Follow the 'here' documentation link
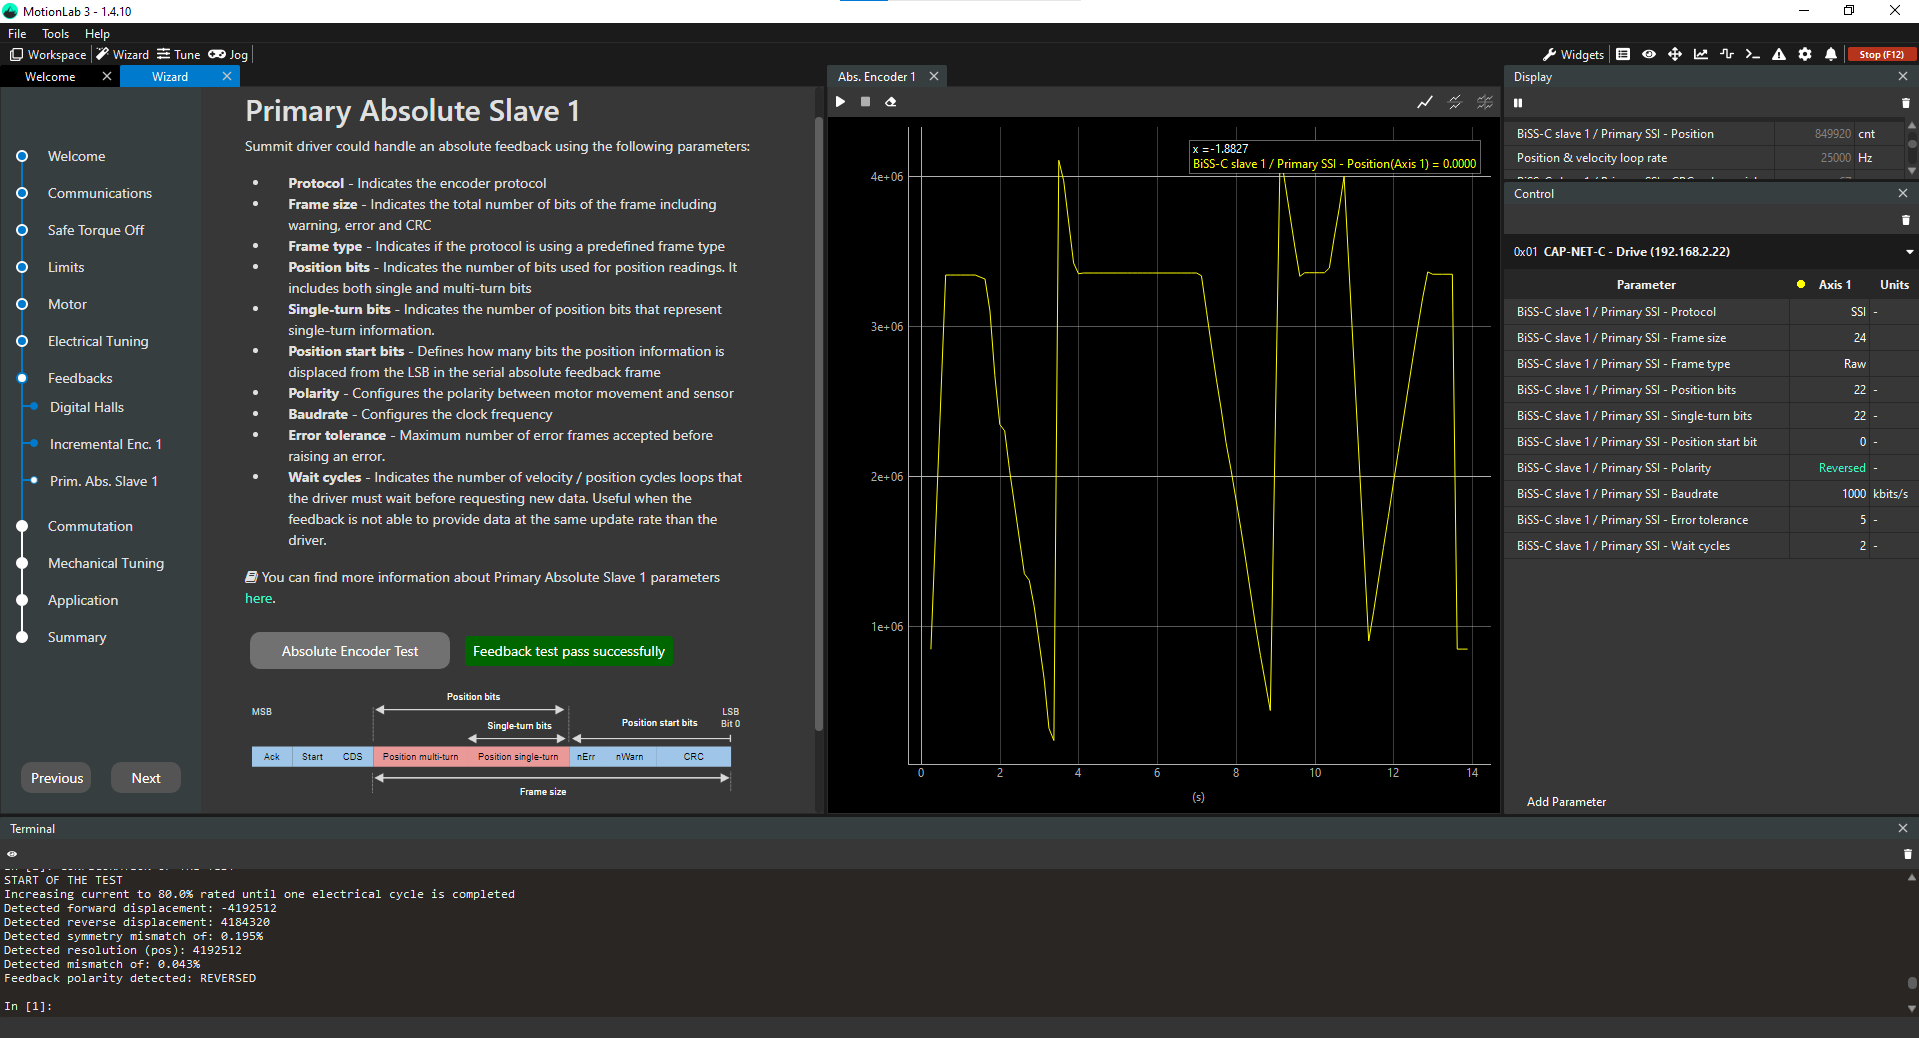Screen dimensions: 1919x1038 (259, 599)
